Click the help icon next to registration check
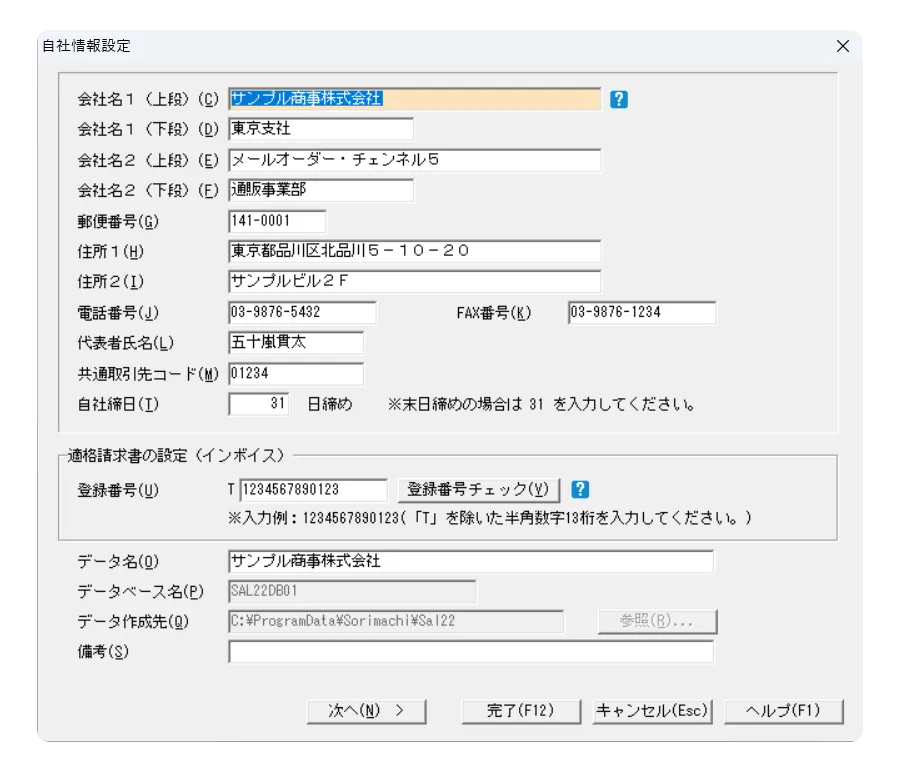900x780 pixels. [x=580, y=490]
